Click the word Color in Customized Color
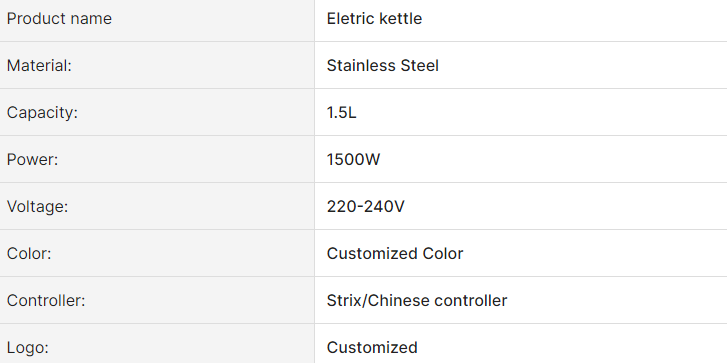Image resolution: width=727 pixels, height=363 pixels. (443, 254)
